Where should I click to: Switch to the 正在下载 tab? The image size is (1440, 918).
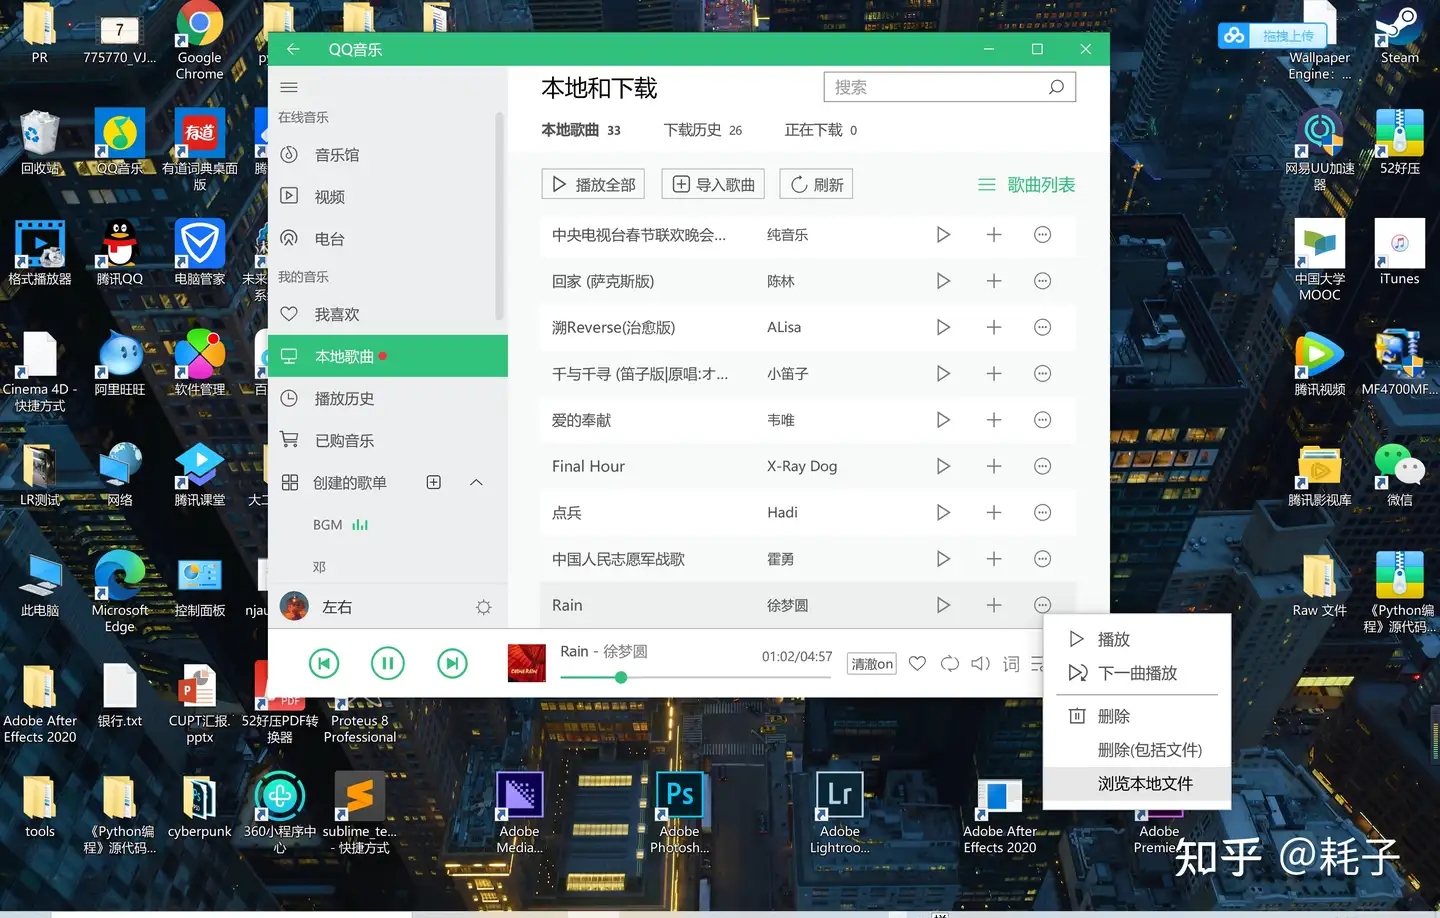(x=821, y=130)
